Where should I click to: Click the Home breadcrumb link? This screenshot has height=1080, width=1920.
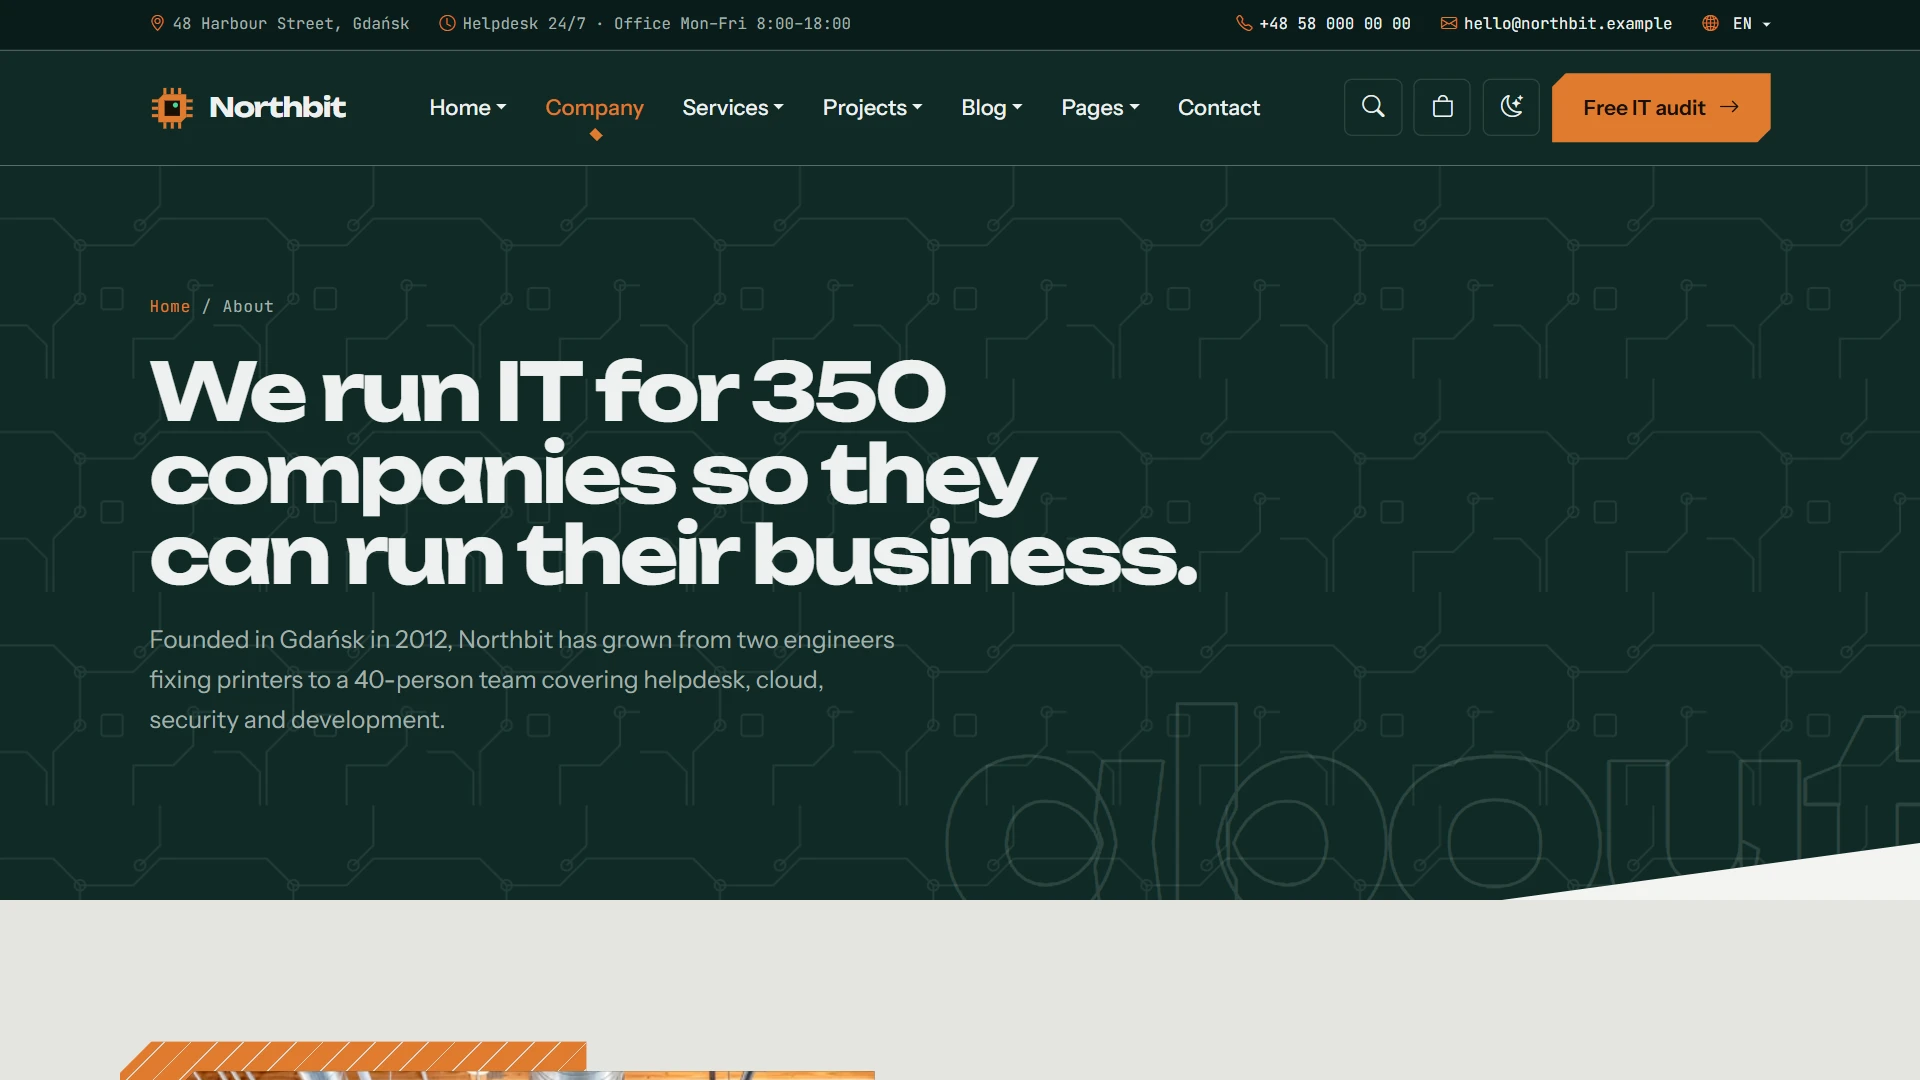click(170, 306)
